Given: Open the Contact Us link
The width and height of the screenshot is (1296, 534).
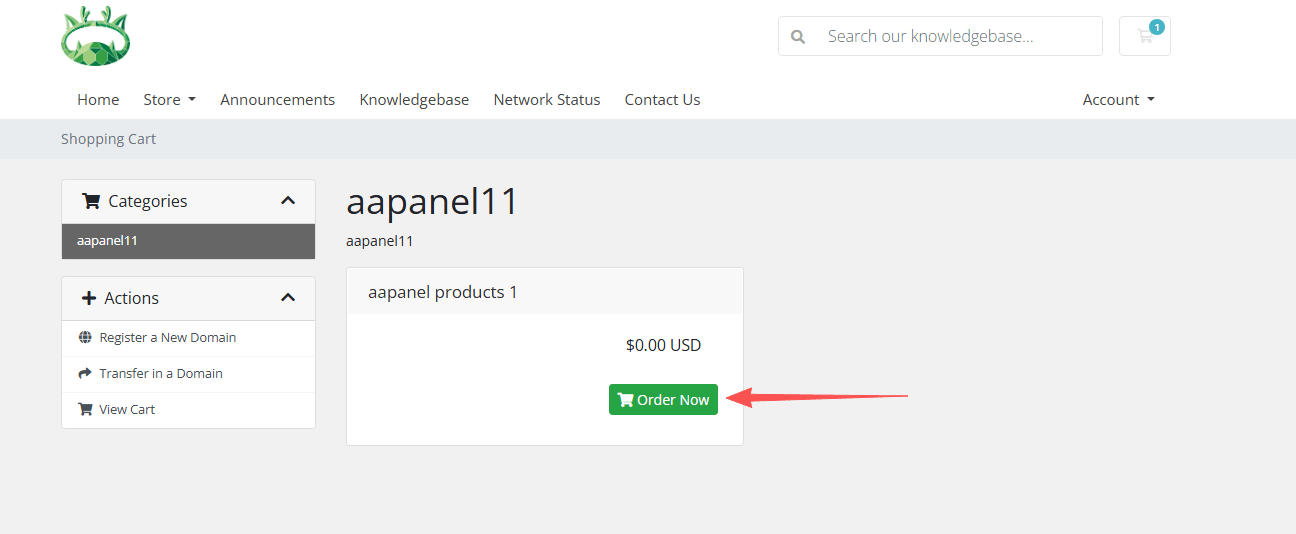Looking at the screenshot, I should [662, 100].
